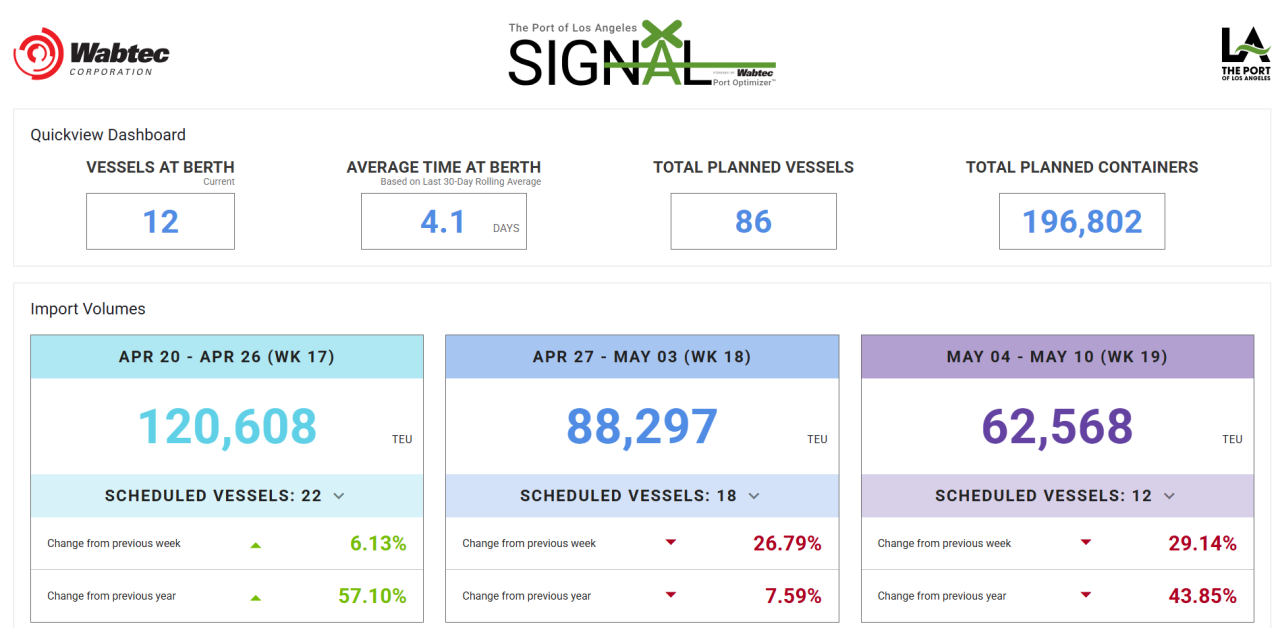This screenshot has height=628, width=1280.
Task: Select the Apr 27 - May 03 week header
Action: pos(642,357)
